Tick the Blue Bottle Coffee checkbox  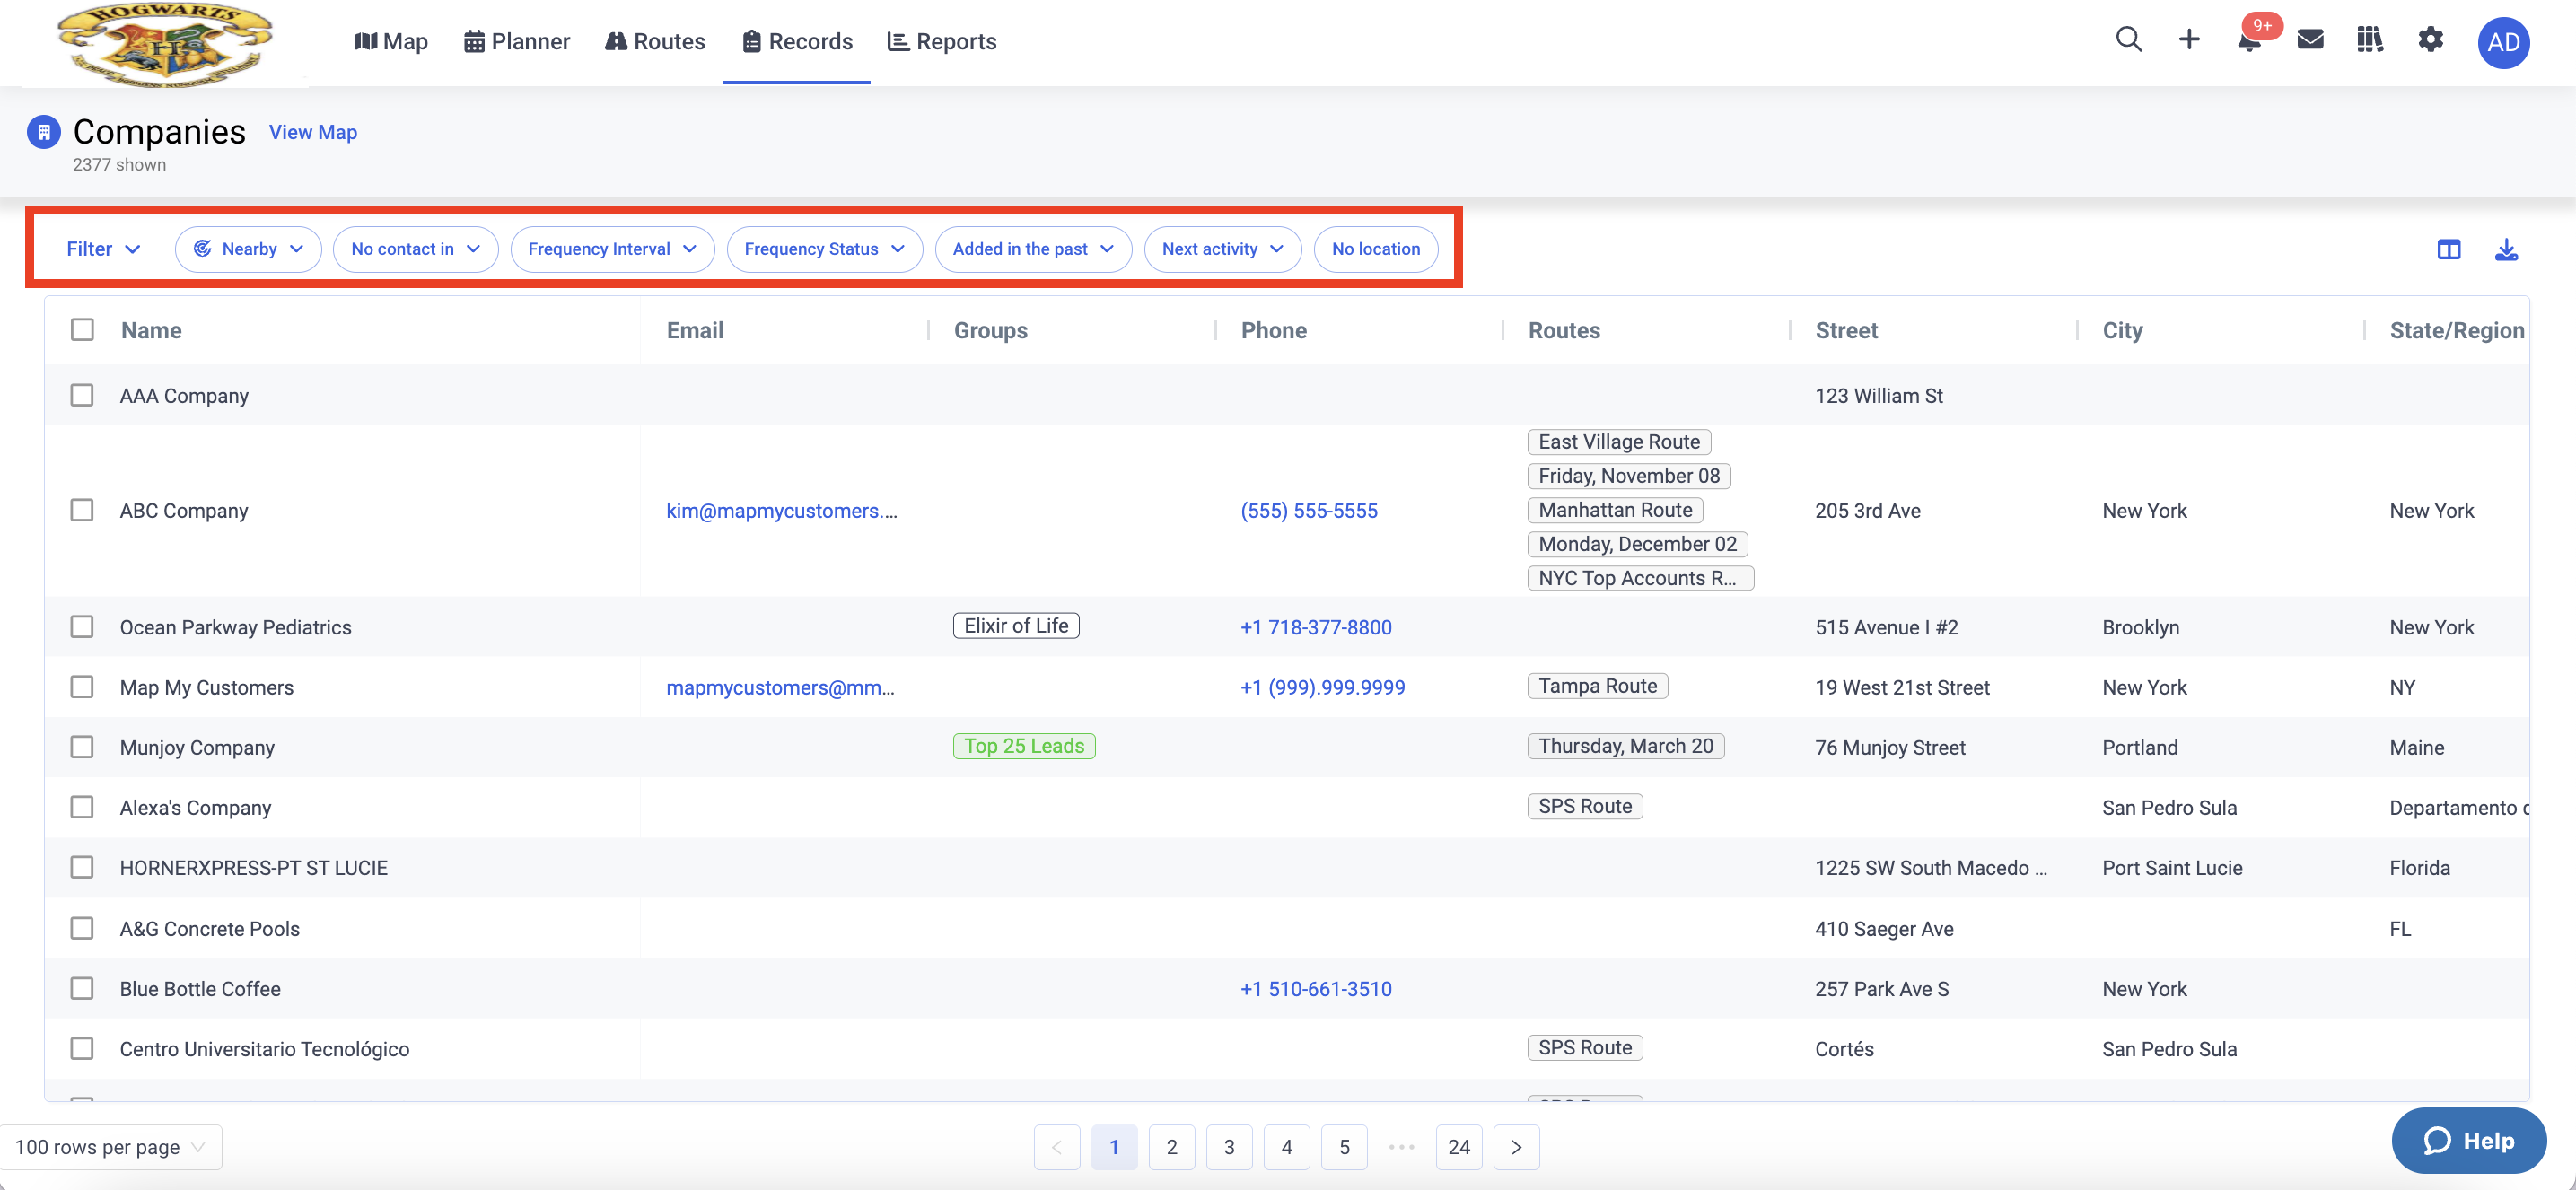[x=82, y=988]
